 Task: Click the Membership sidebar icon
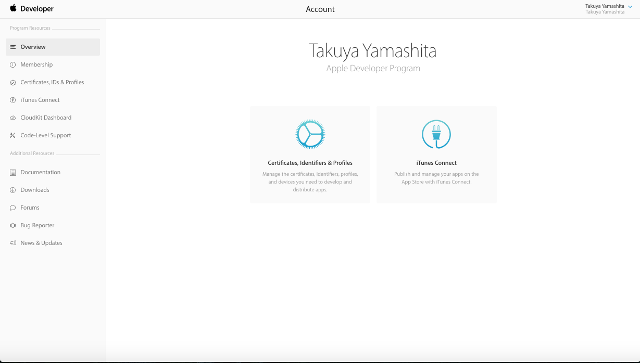13,65
